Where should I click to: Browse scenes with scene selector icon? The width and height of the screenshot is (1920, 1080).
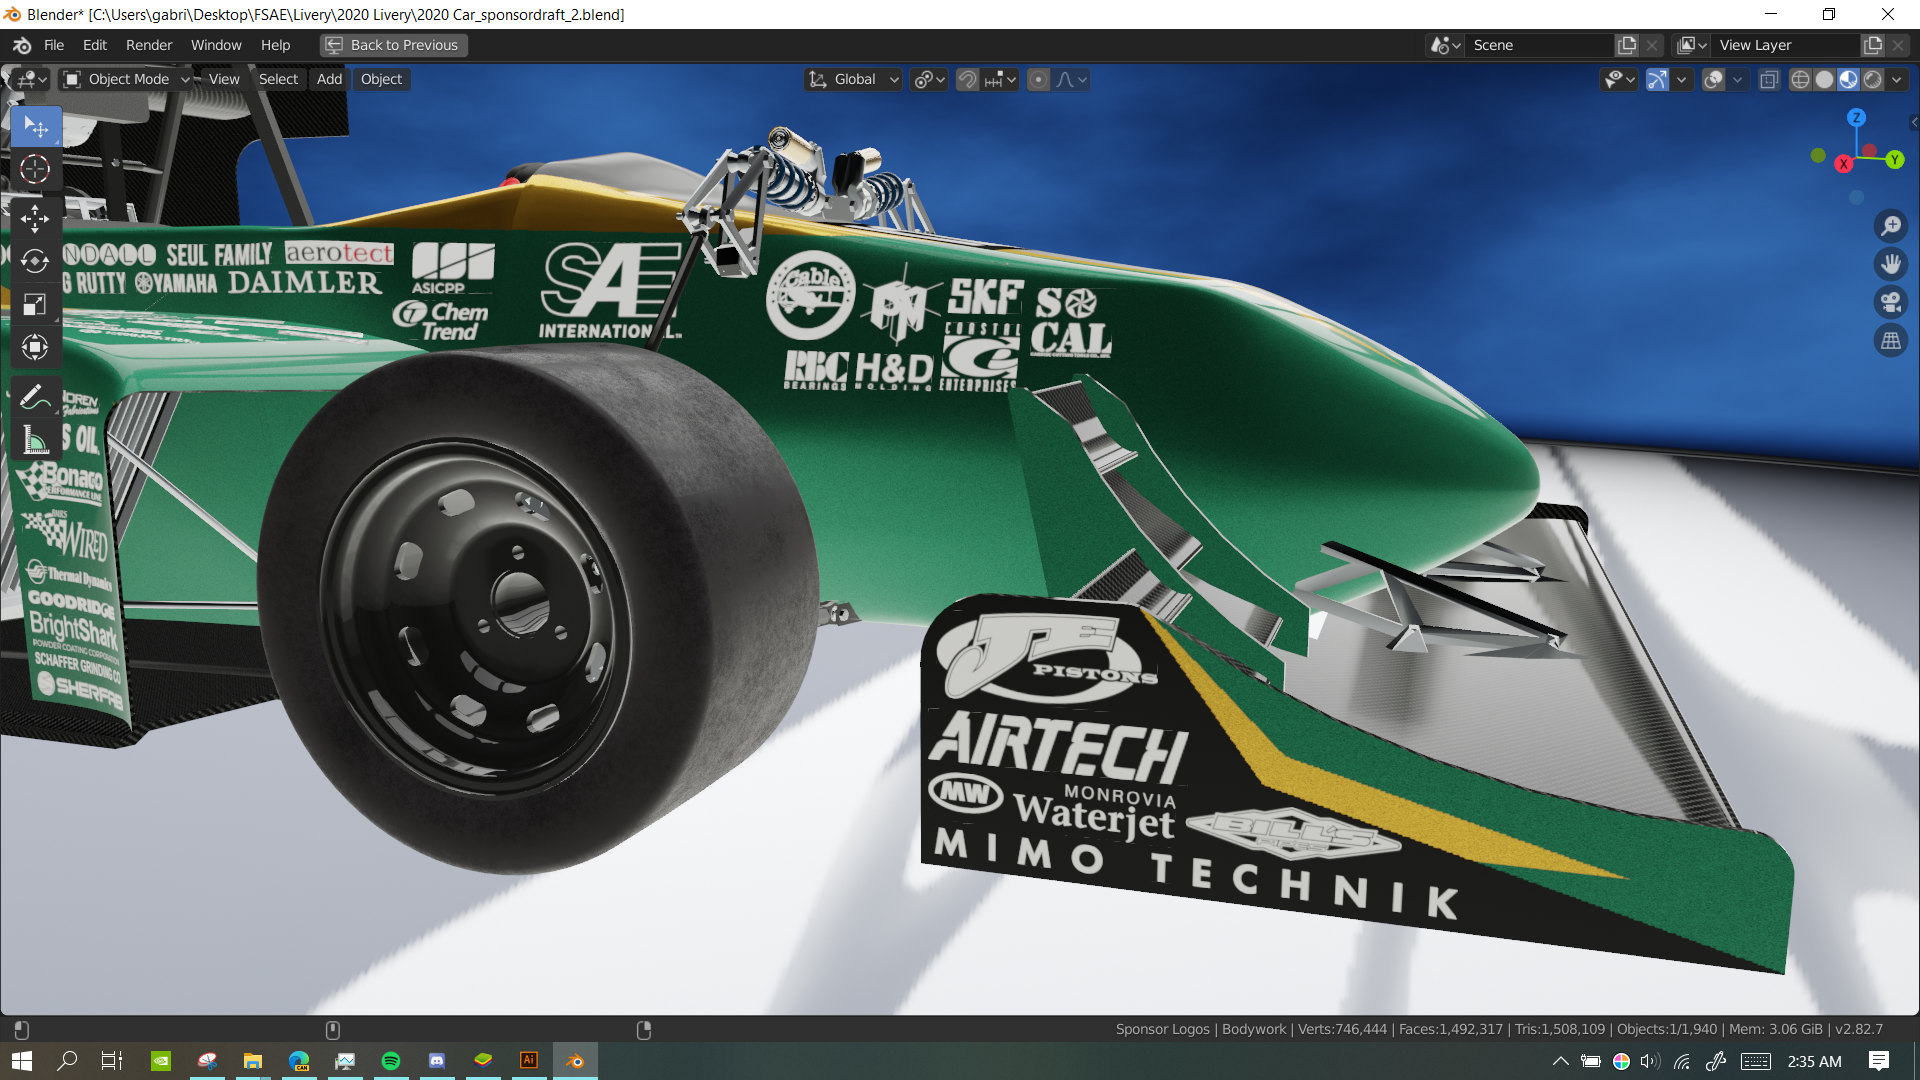tap(1445, 45)
